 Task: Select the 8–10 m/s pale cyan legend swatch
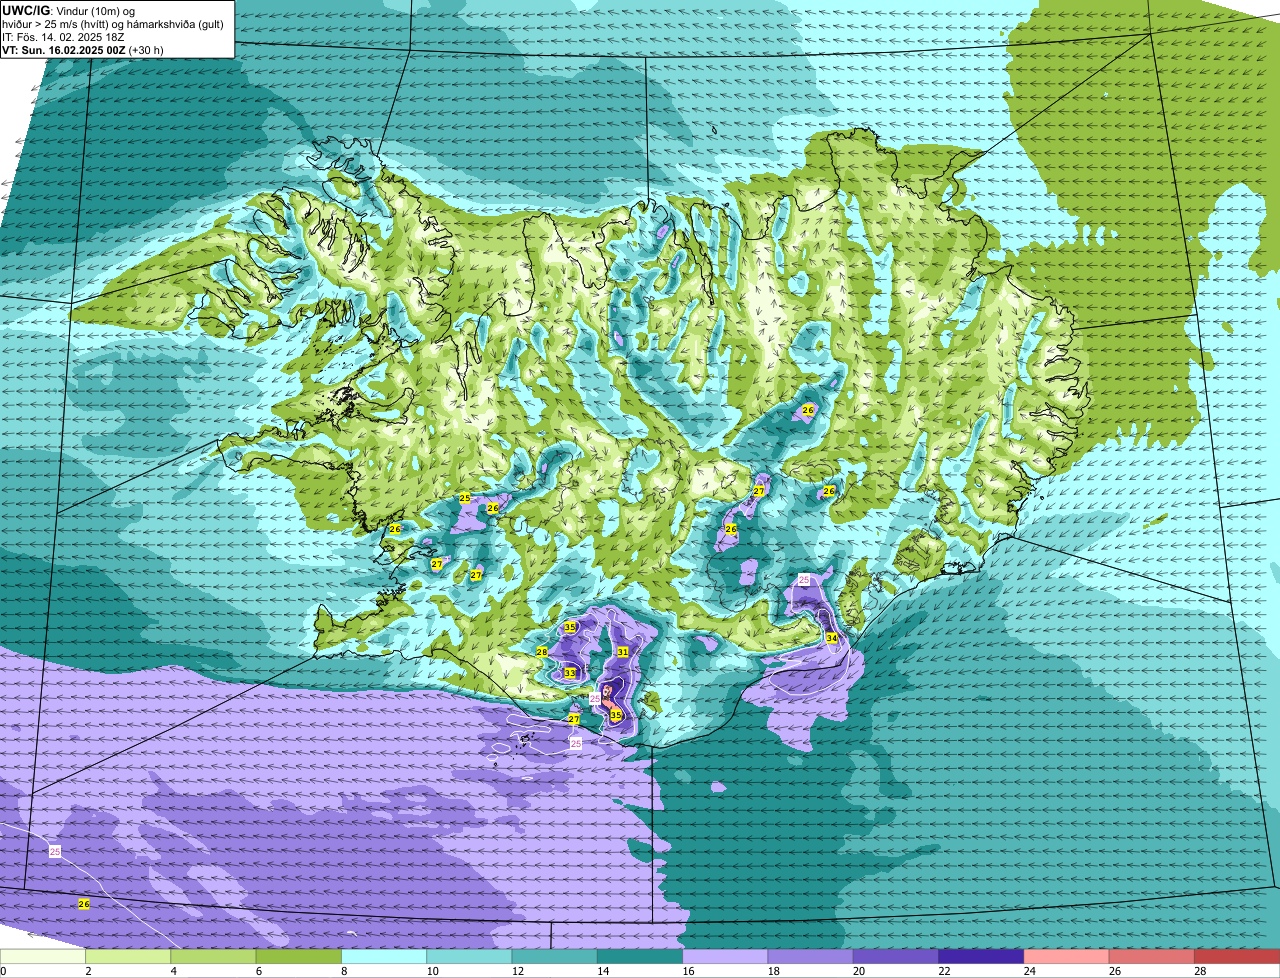tap(384, 957)
